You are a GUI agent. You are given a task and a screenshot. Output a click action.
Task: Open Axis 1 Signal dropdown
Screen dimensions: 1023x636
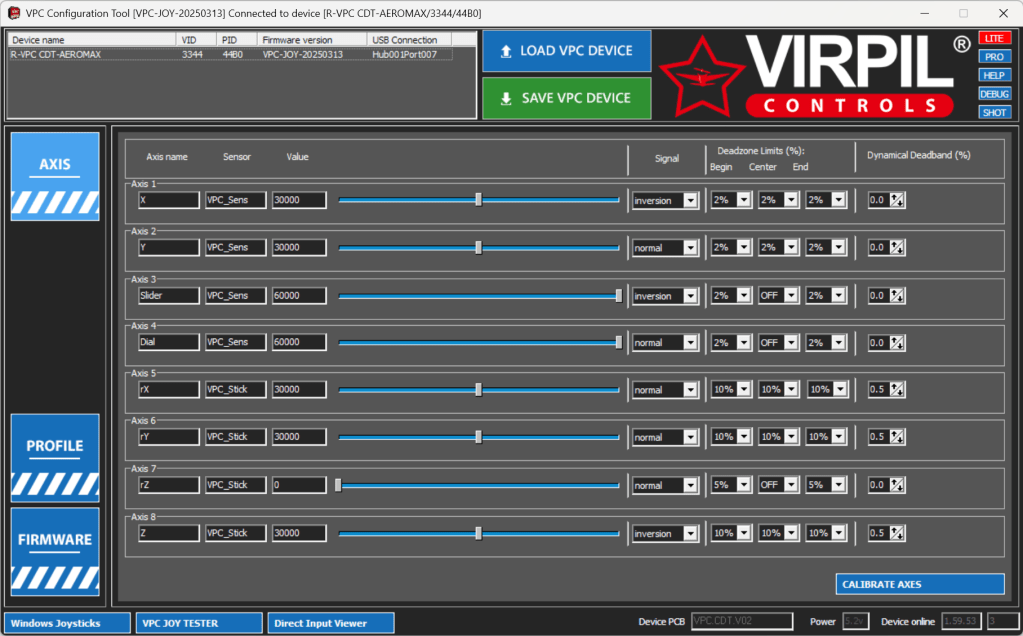click(689, 201)
